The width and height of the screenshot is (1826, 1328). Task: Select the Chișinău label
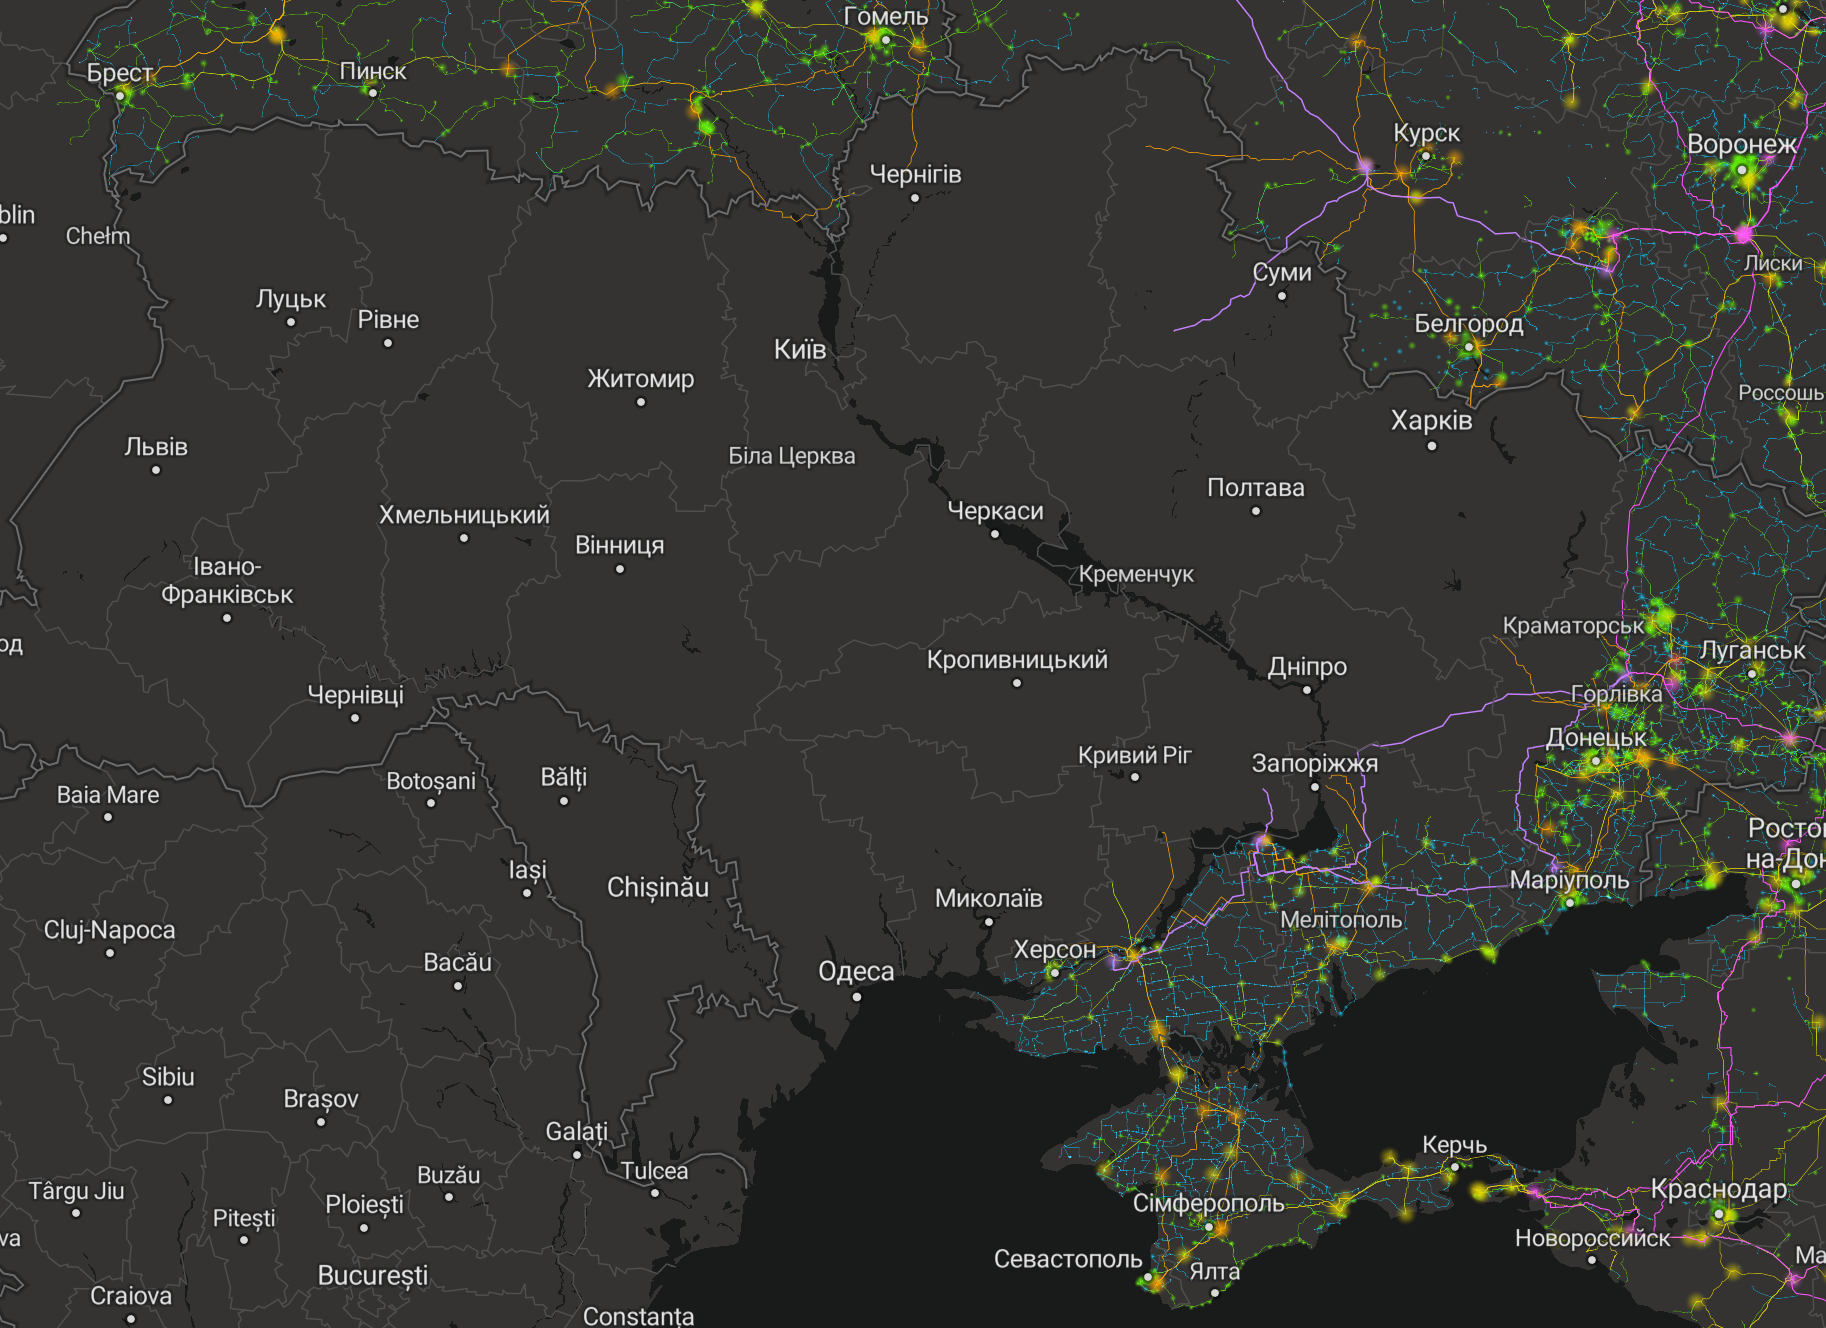click(658, 888)
